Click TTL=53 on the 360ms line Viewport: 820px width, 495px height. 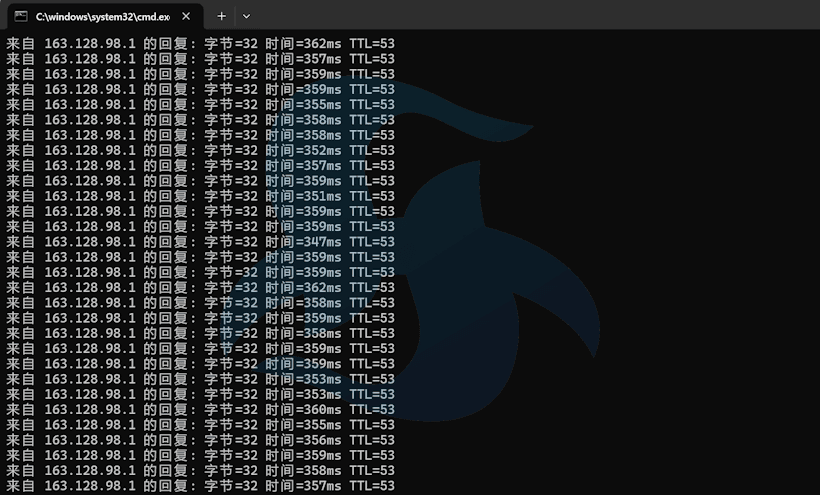372,409
